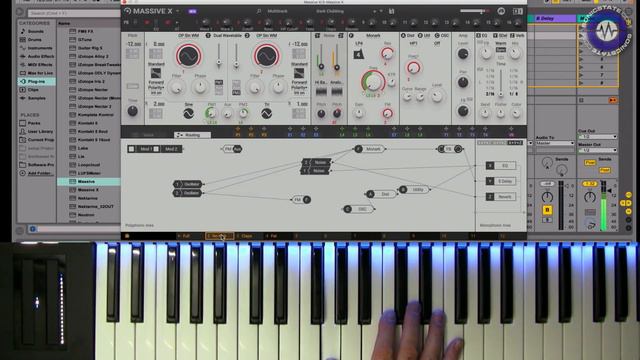
Task: Open the Massive X main menu arrow
Action: pos(178,11)
